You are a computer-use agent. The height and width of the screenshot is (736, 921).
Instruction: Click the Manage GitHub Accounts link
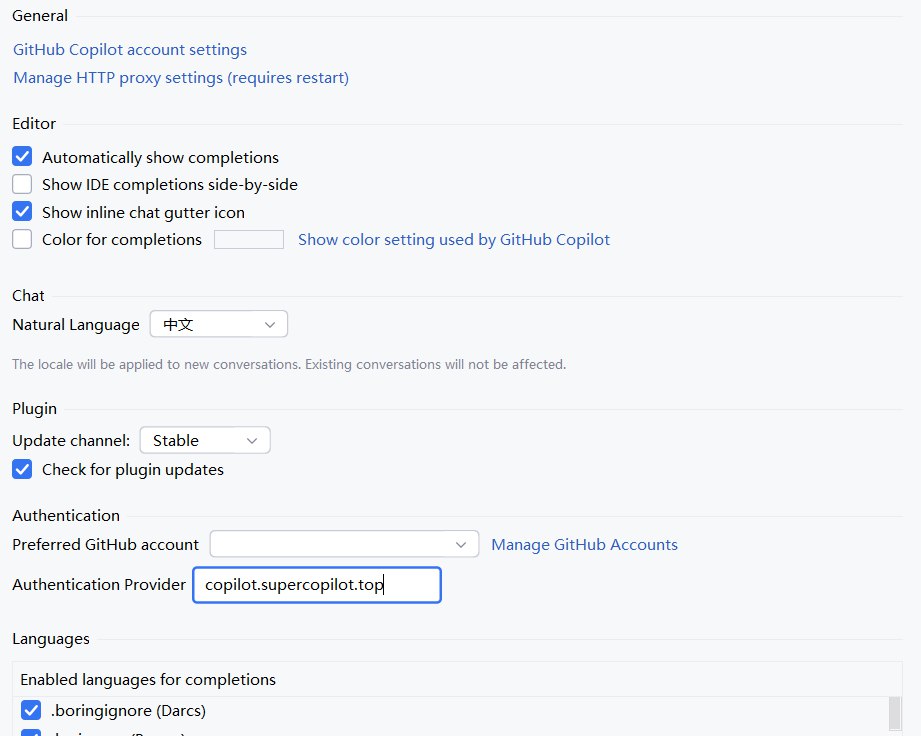584,545
